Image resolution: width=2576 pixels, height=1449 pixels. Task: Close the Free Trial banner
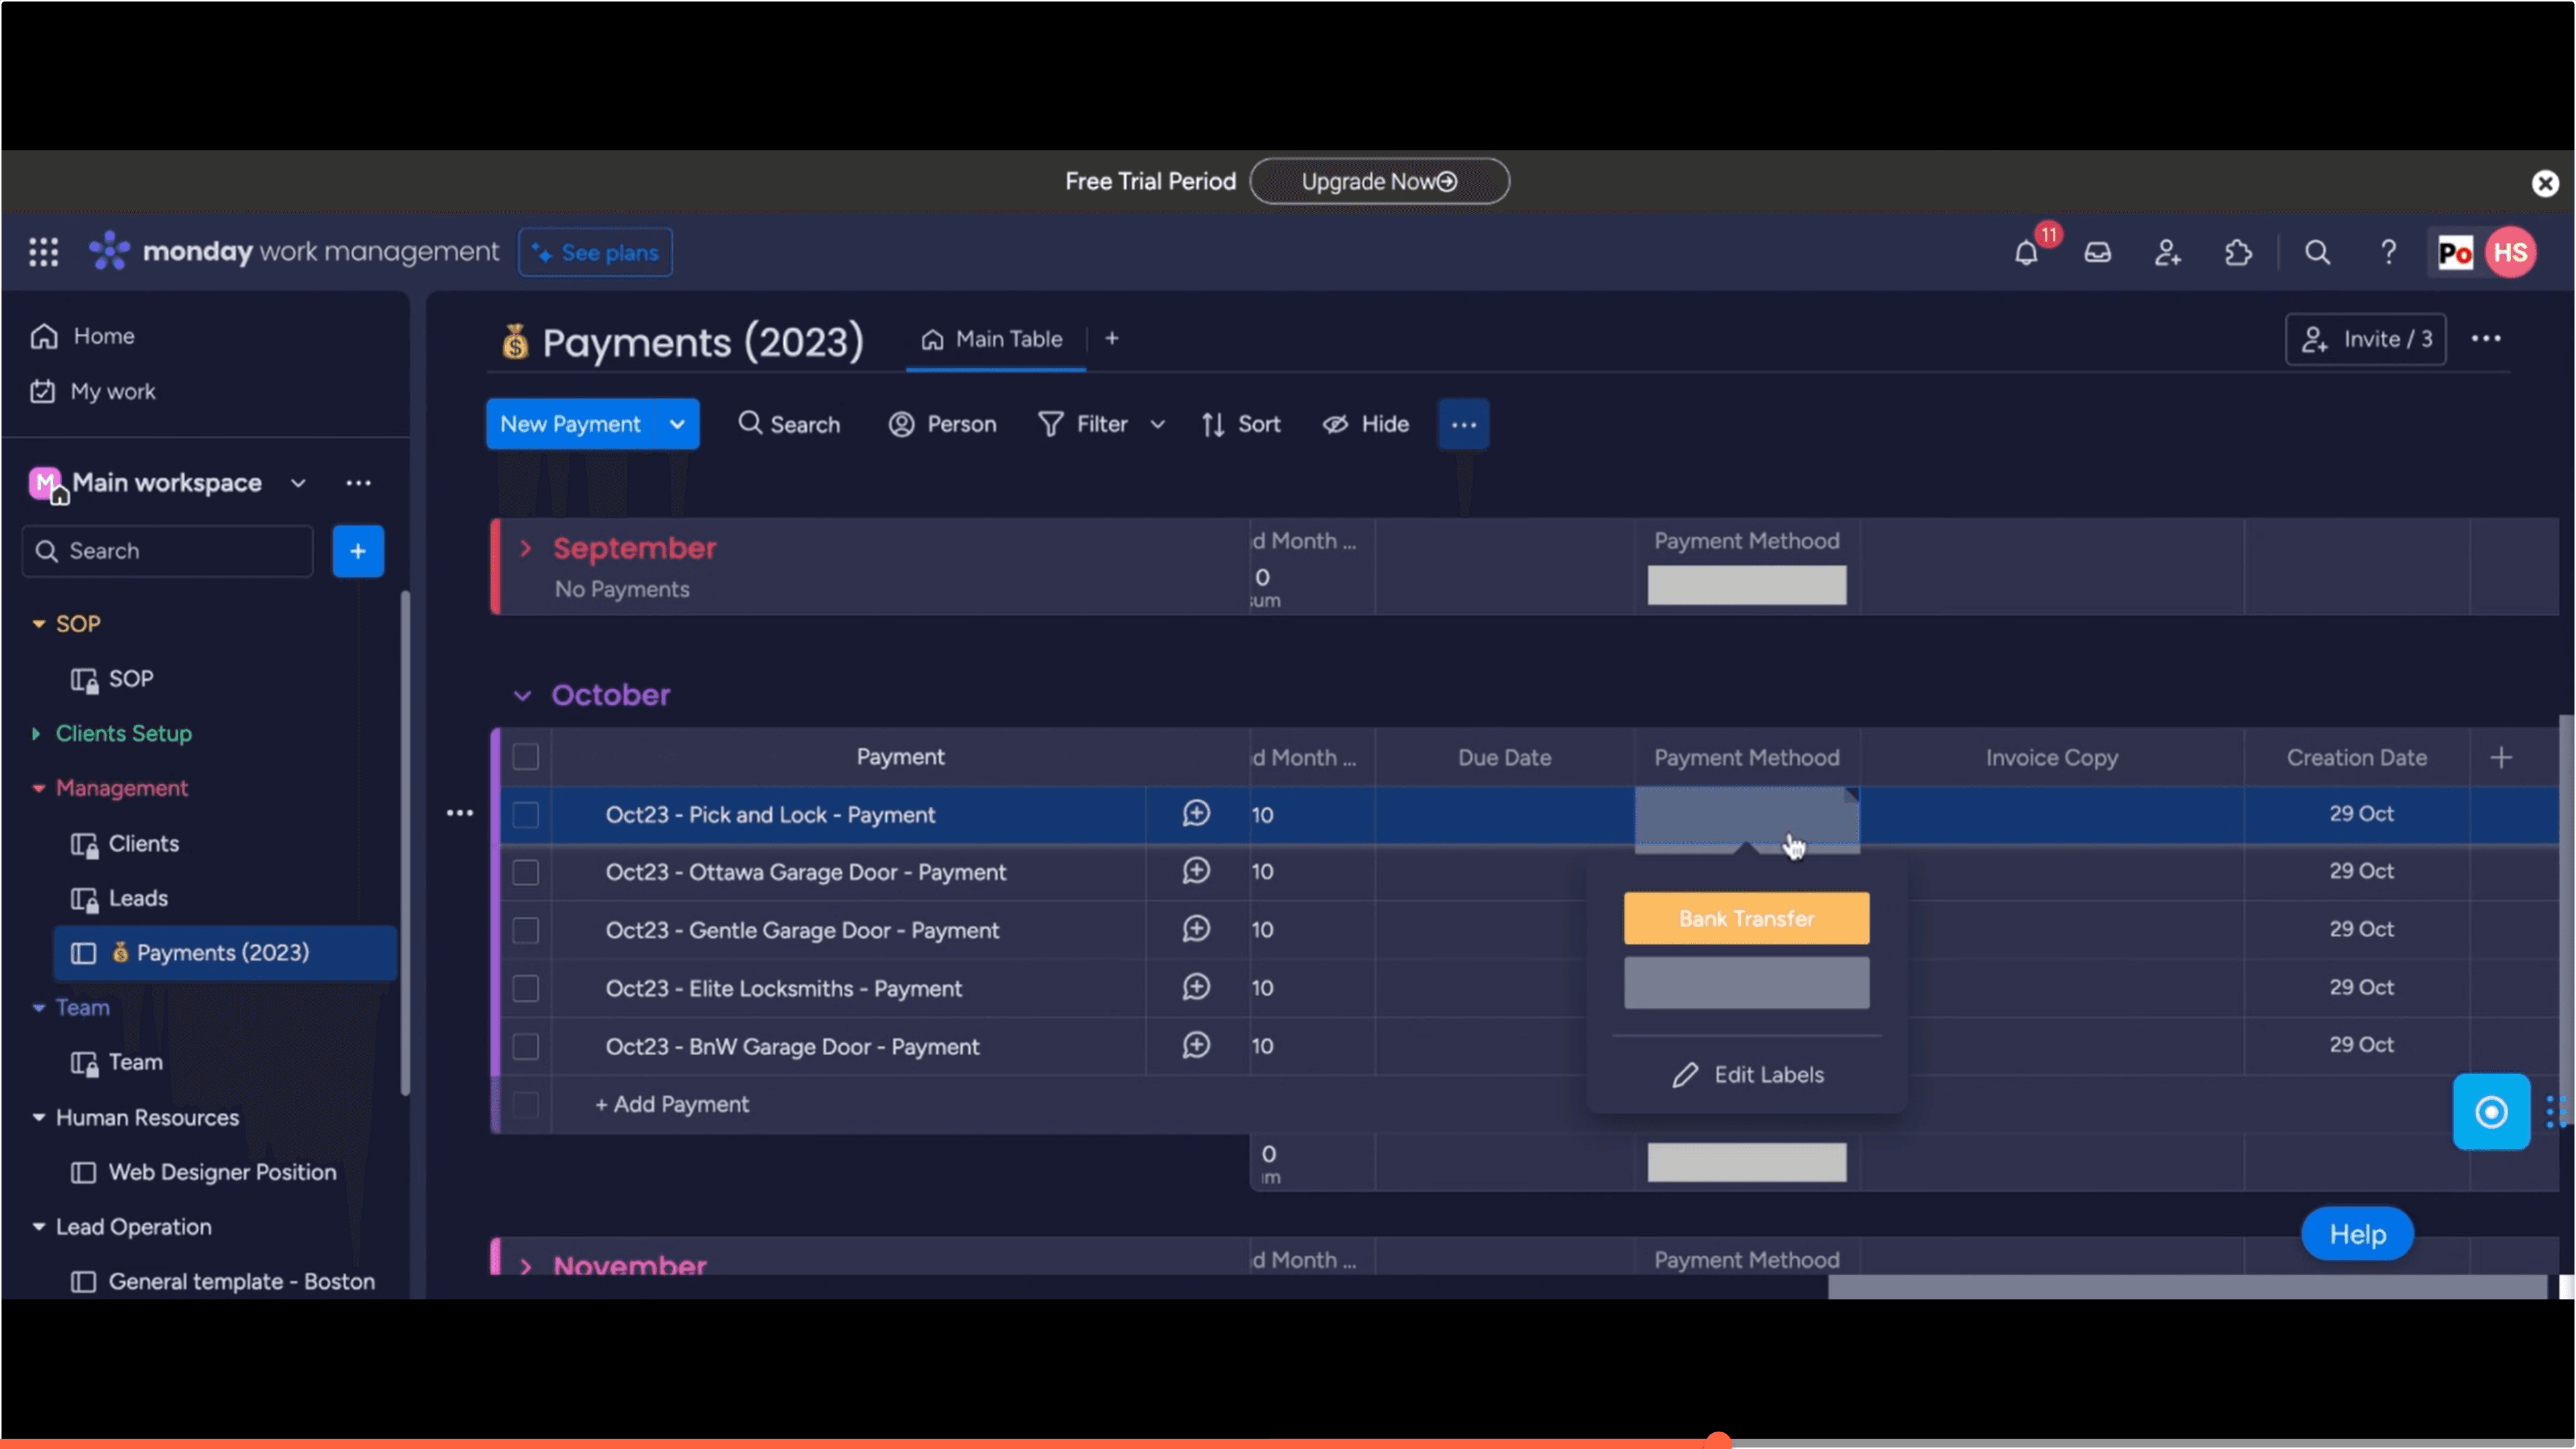(x=2544, y=183)
